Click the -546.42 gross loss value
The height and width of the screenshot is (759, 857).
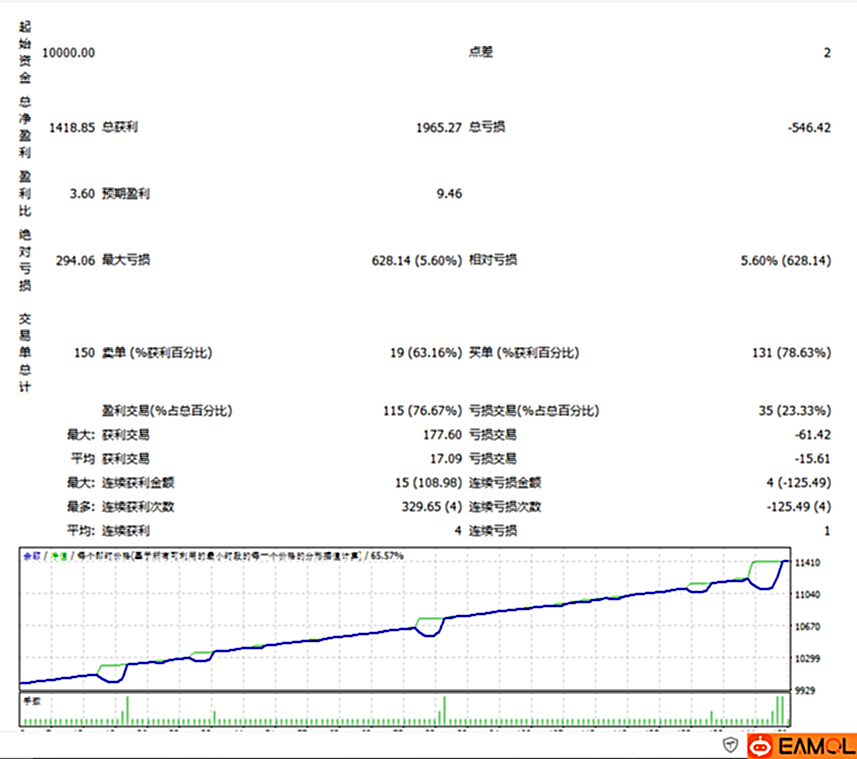(x=809, y=128)
